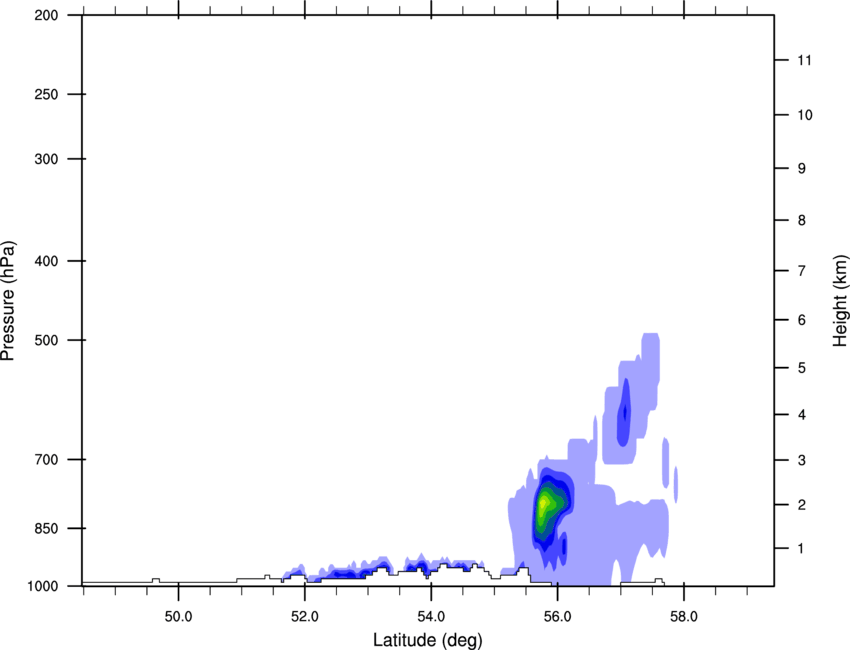Viewport: 850px width, 650px height.
Task: Click height tick label '10'
Action: (805, 115)
